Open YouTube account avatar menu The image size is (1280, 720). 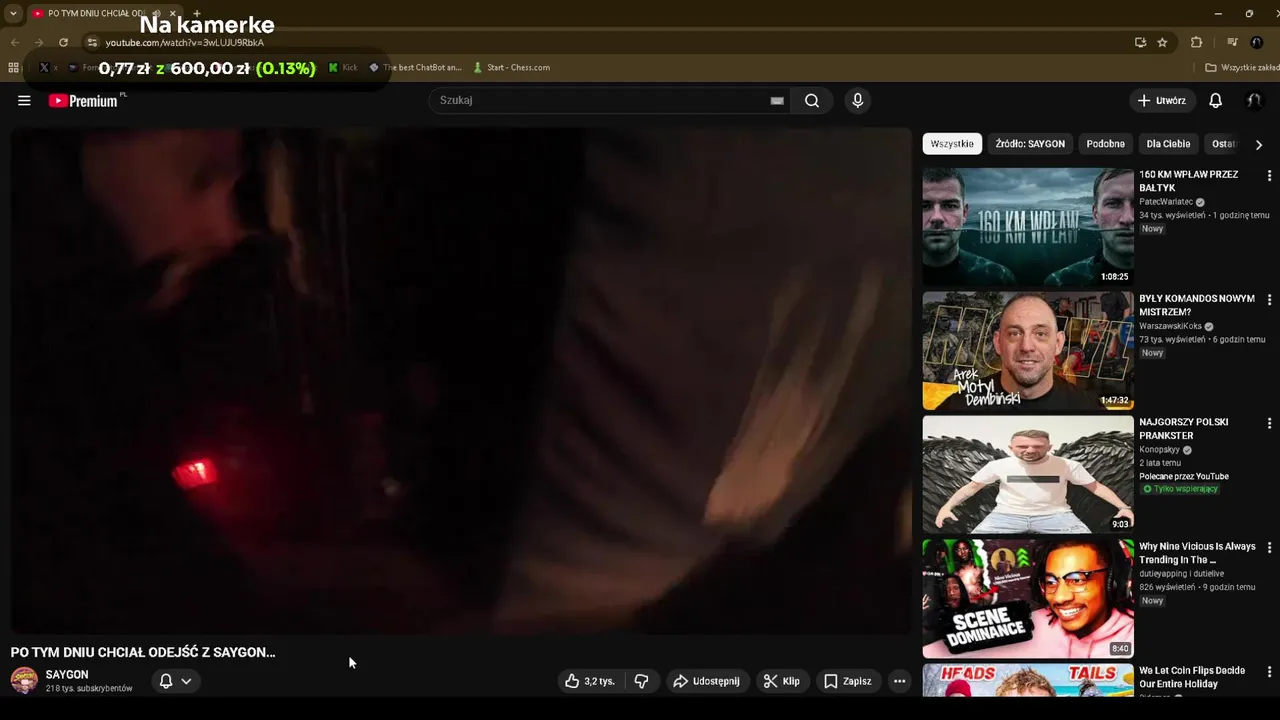[x=1254, y=100]
